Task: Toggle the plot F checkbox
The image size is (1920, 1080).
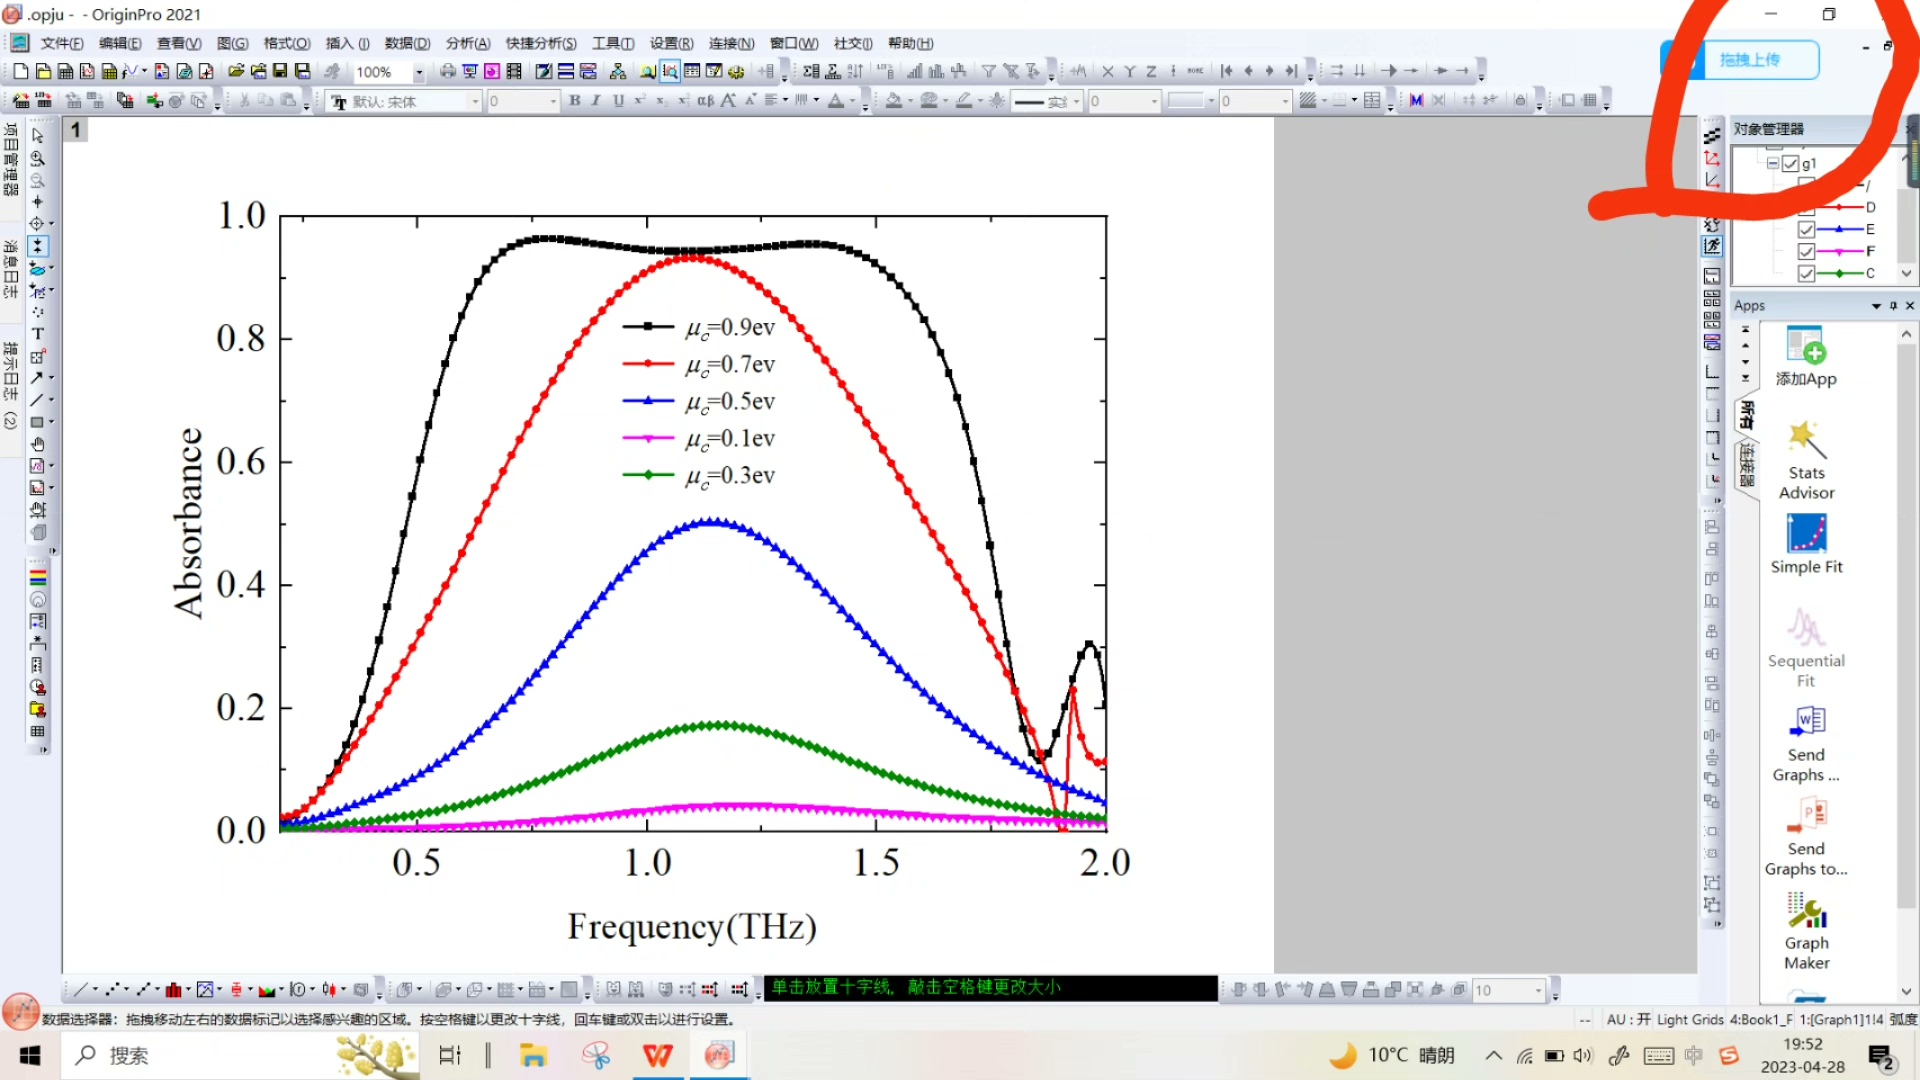Action: click(x=1806, y=251)
